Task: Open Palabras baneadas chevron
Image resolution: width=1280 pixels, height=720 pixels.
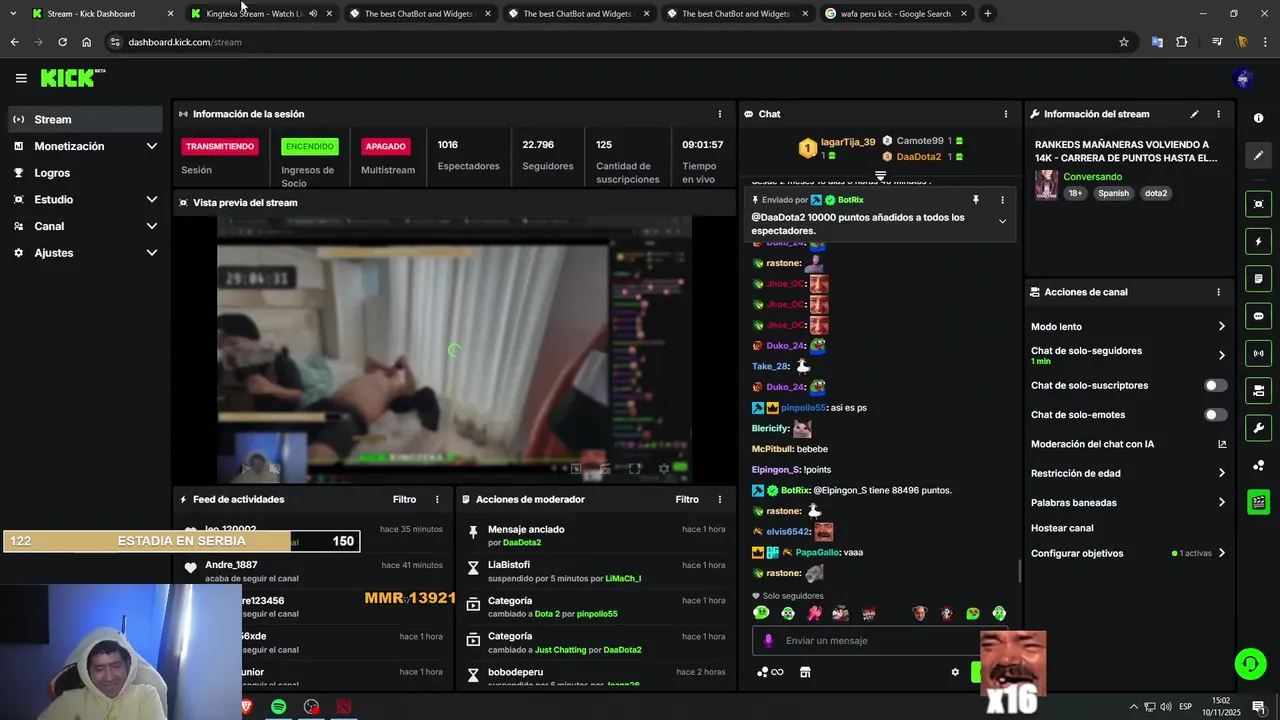Action: (1221, 502)
